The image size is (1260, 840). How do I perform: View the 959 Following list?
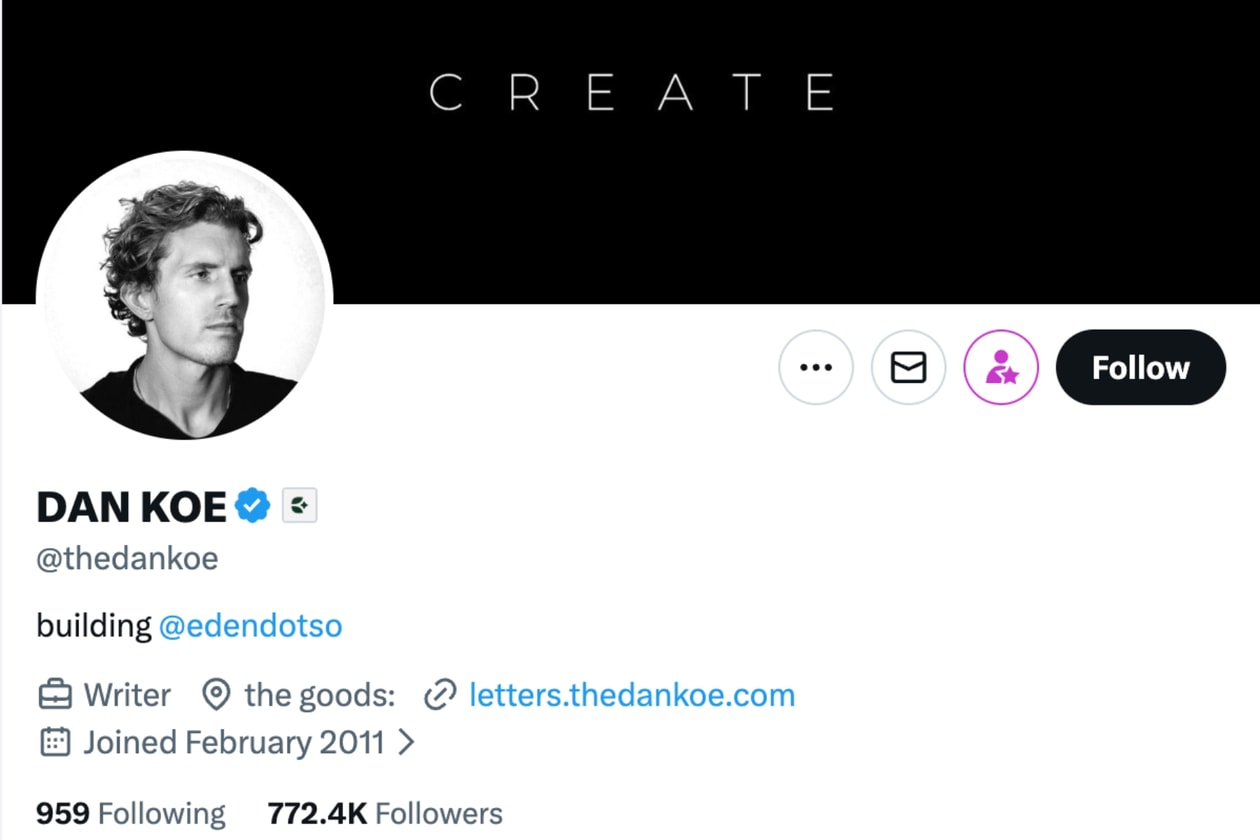(x=131, y=813)
